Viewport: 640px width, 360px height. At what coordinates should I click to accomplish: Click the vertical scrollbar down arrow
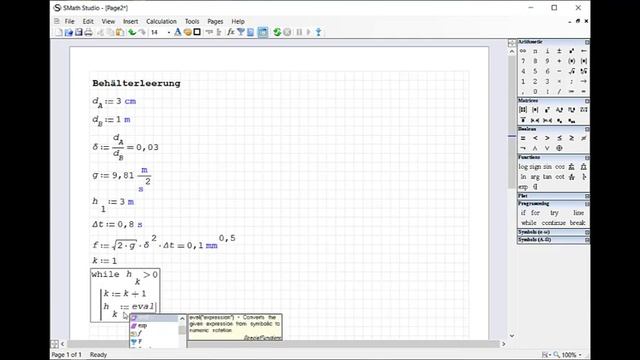(x=512, y=336)
